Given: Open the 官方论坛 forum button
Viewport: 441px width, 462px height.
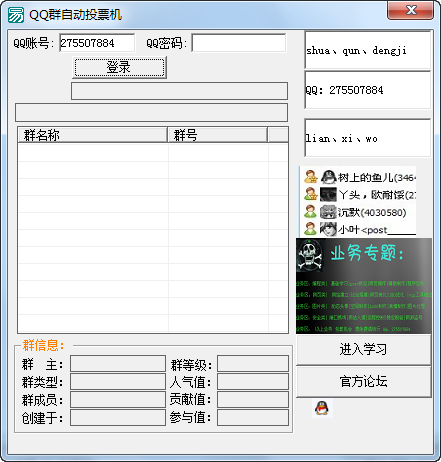Looking at the screenshot, I should (363, 381).
